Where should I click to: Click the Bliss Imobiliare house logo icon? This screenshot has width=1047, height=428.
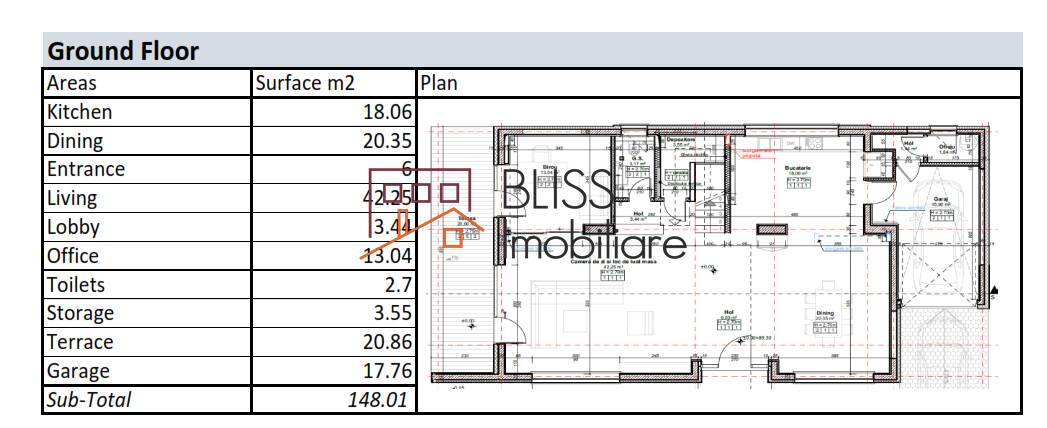(x=420, y=212)
